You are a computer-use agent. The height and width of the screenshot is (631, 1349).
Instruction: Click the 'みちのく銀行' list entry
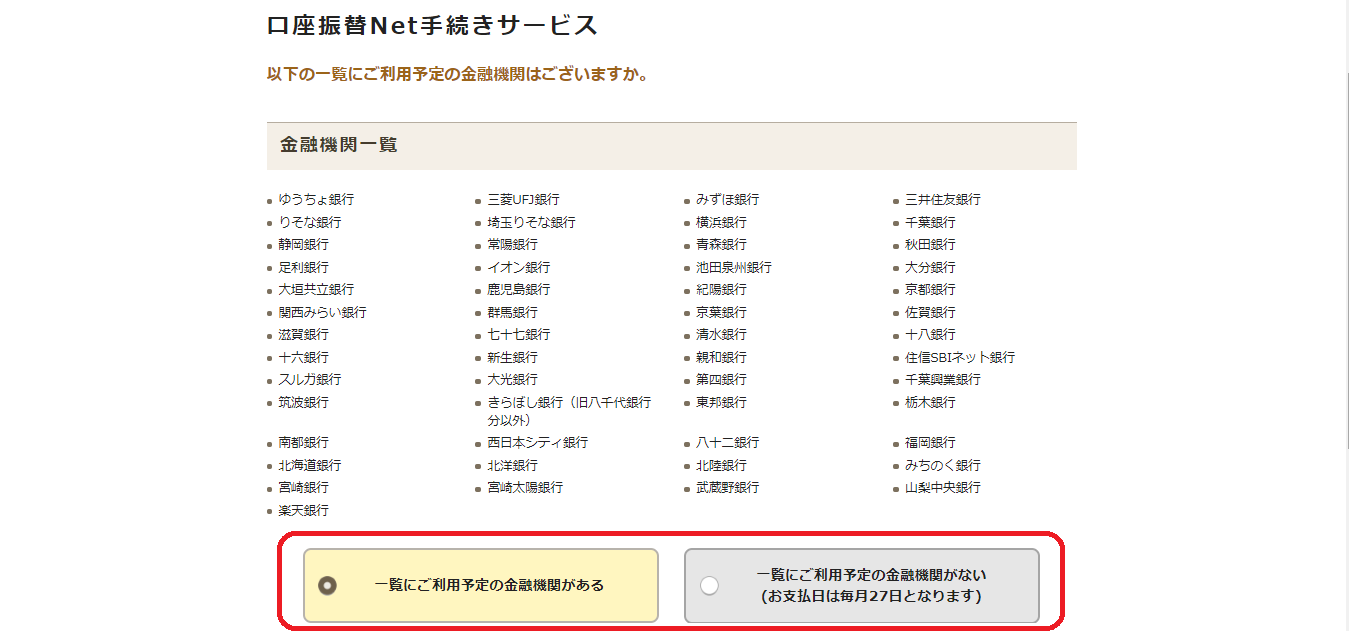[x=942, y=465]
